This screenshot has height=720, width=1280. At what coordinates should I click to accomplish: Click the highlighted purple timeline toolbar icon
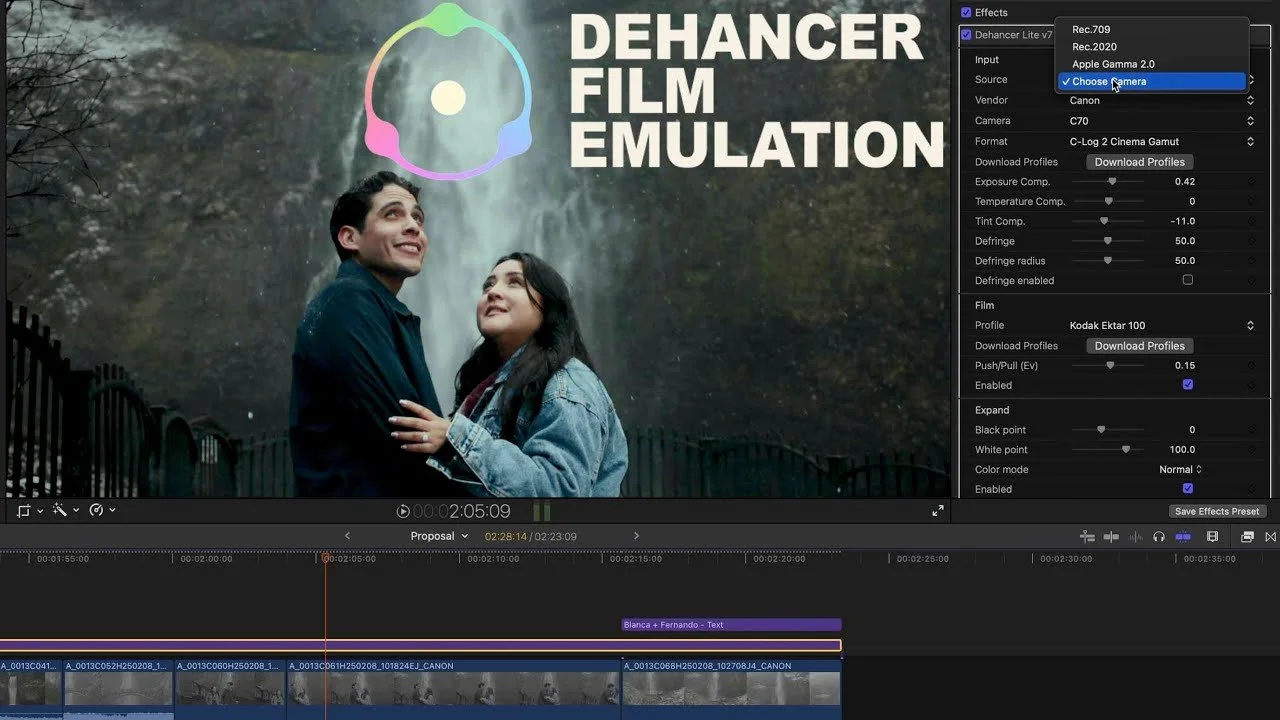pos(1183,537)
